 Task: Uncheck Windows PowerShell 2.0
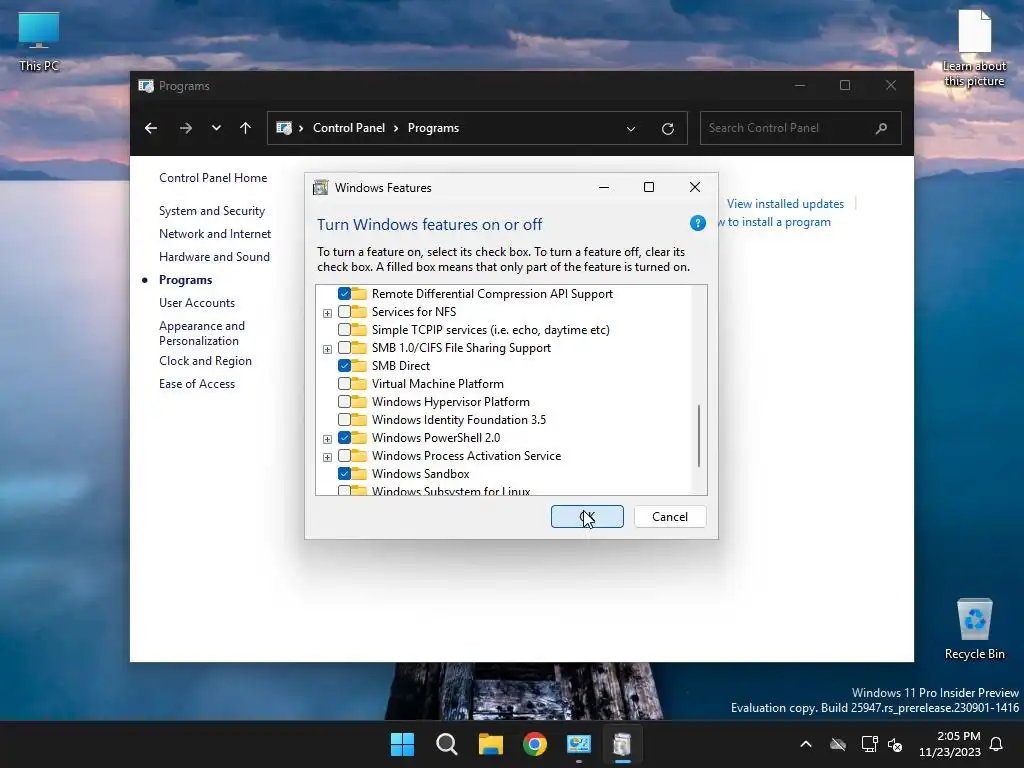344,438
